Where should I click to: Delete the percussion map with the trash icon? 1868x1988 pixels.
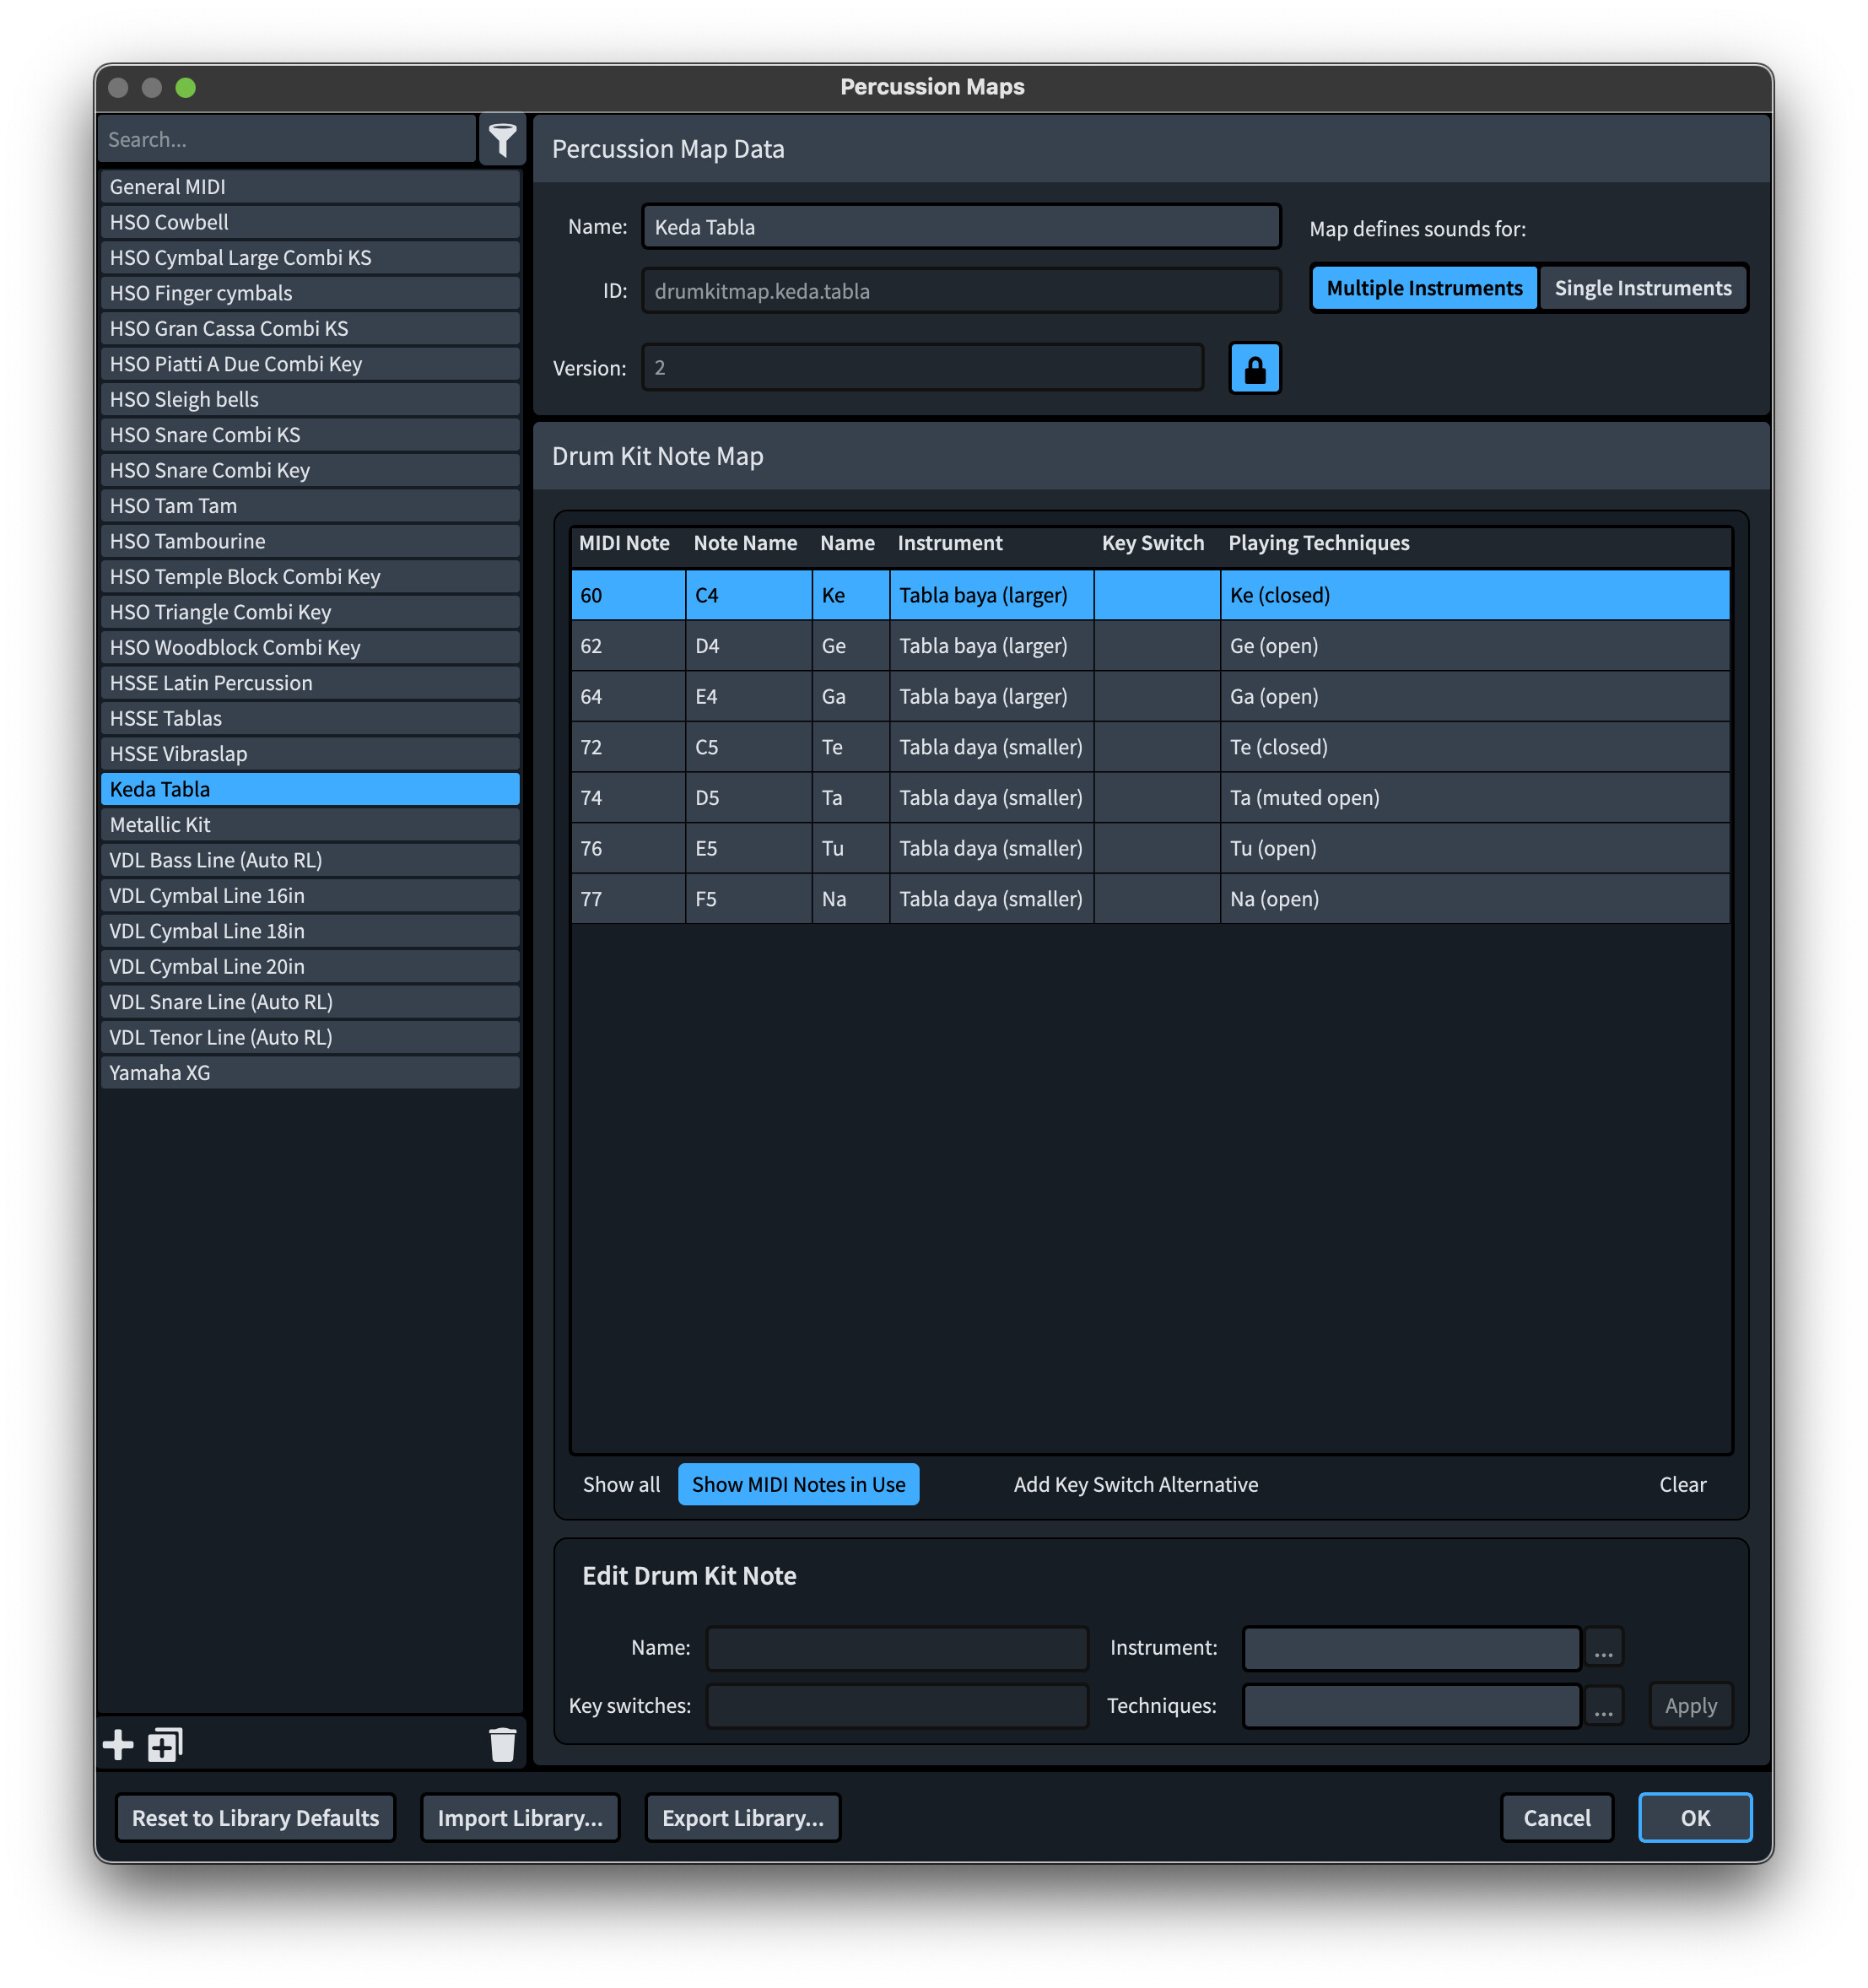[x=502, y=1744]
